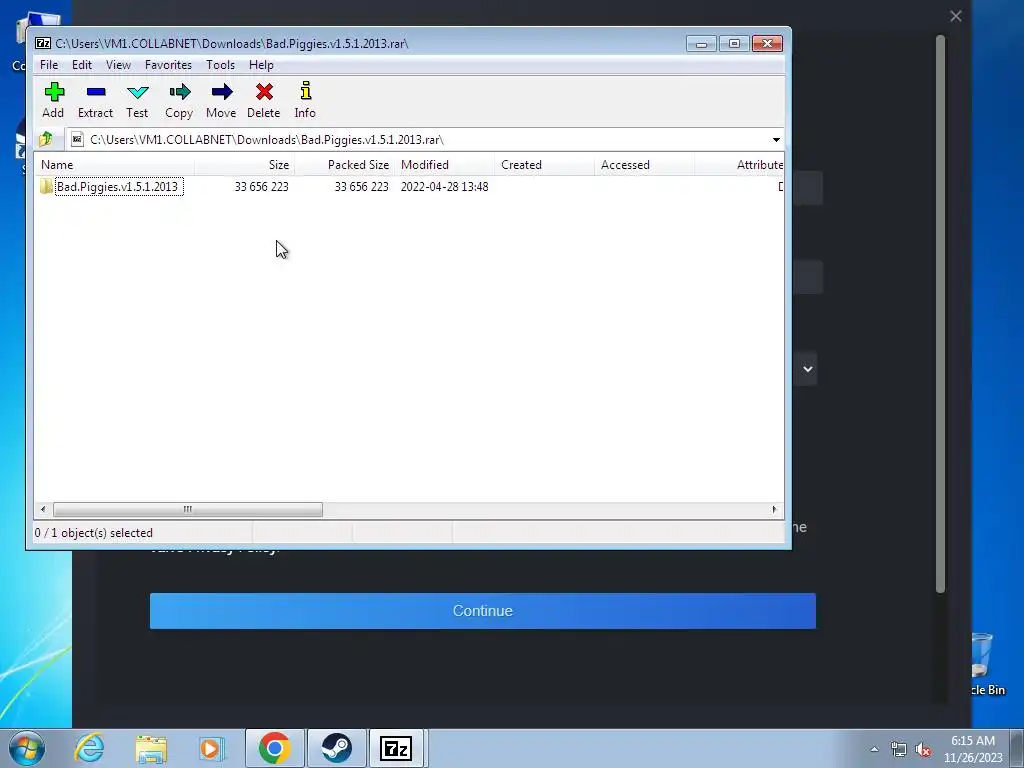This screenshot has width=1024, height=768.
Task: Click the 0 / 1 object(s) selected status
Action: 93,533
